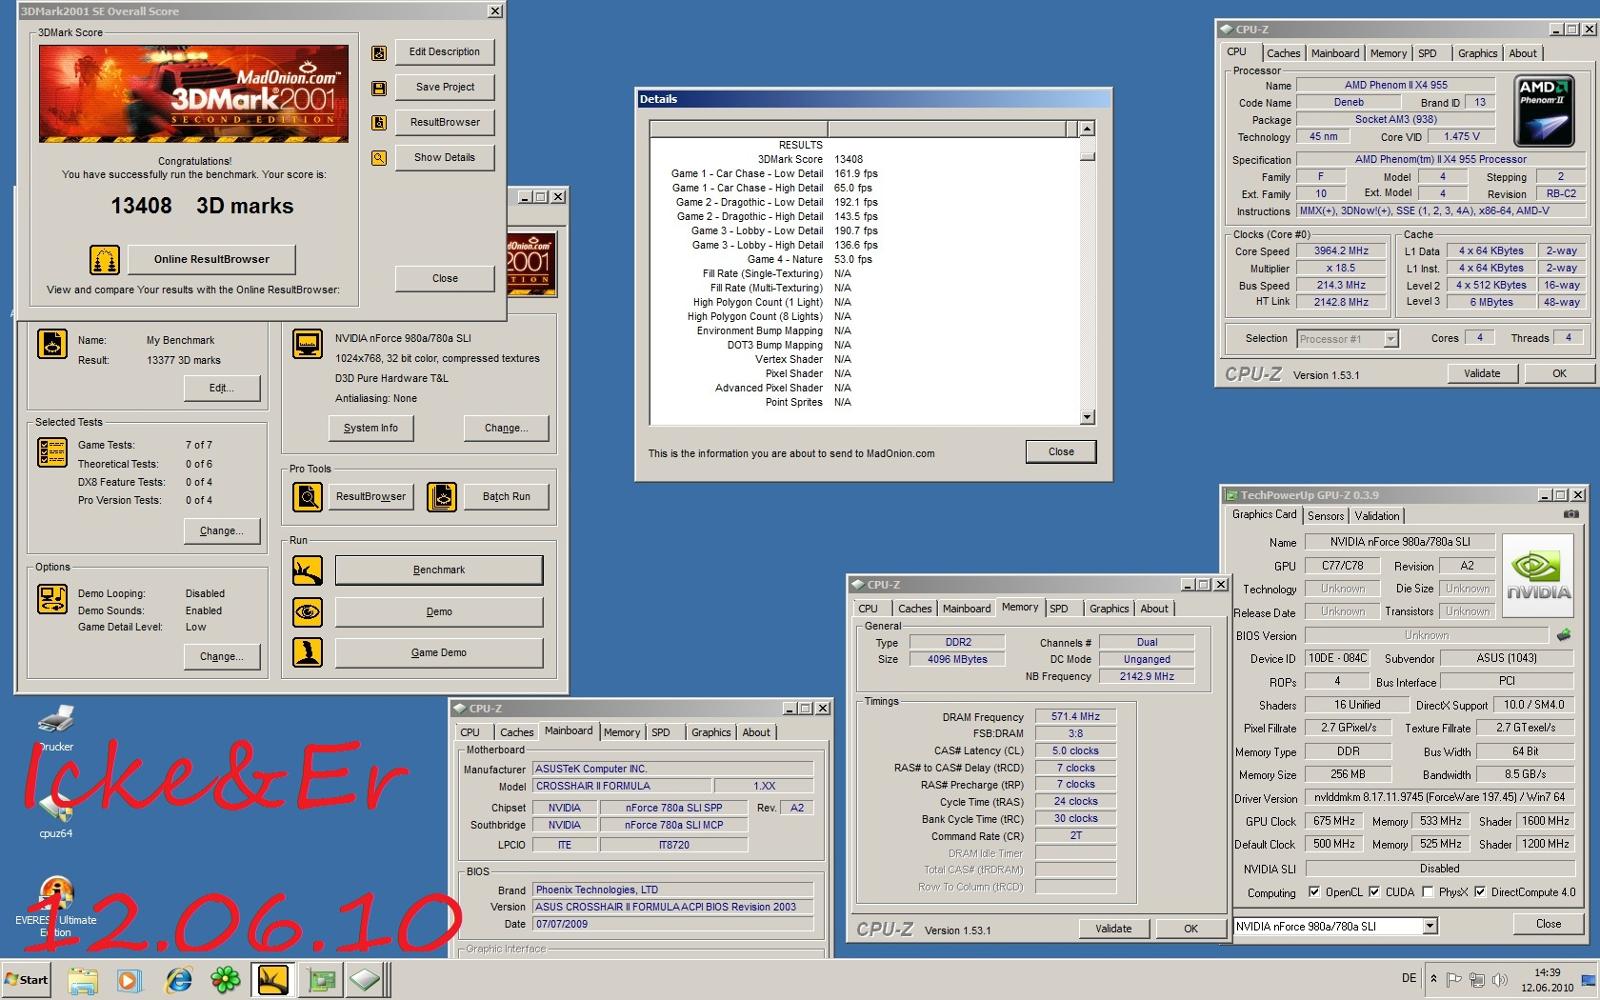1600x1000 pixels.
Task: Open the GPU-Z graphics card selector dropdown
Action: point(1430,926)
